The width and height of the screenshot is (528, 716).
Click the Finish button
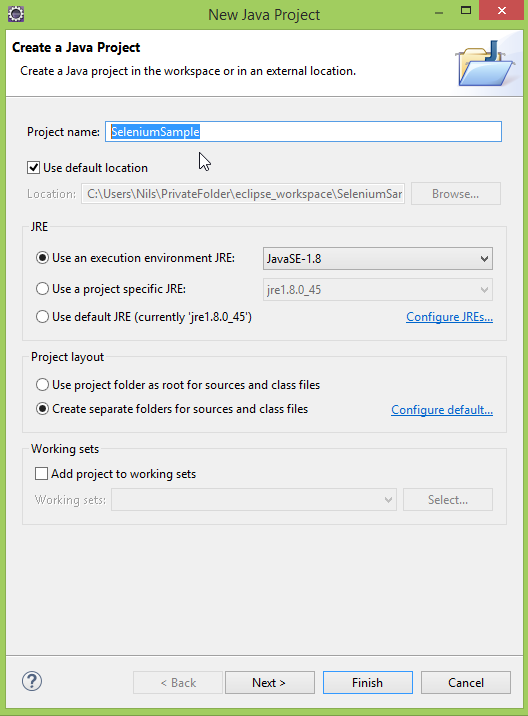[x=368, y=683]
